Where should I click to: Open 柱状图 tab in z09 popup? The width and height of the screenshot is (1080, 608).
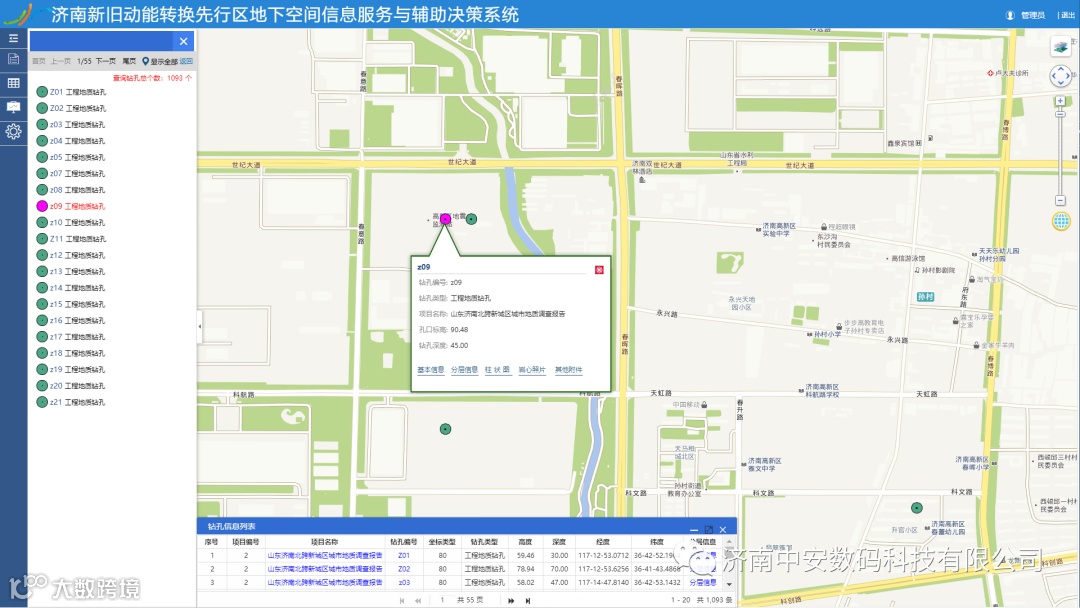coord(497,370)
